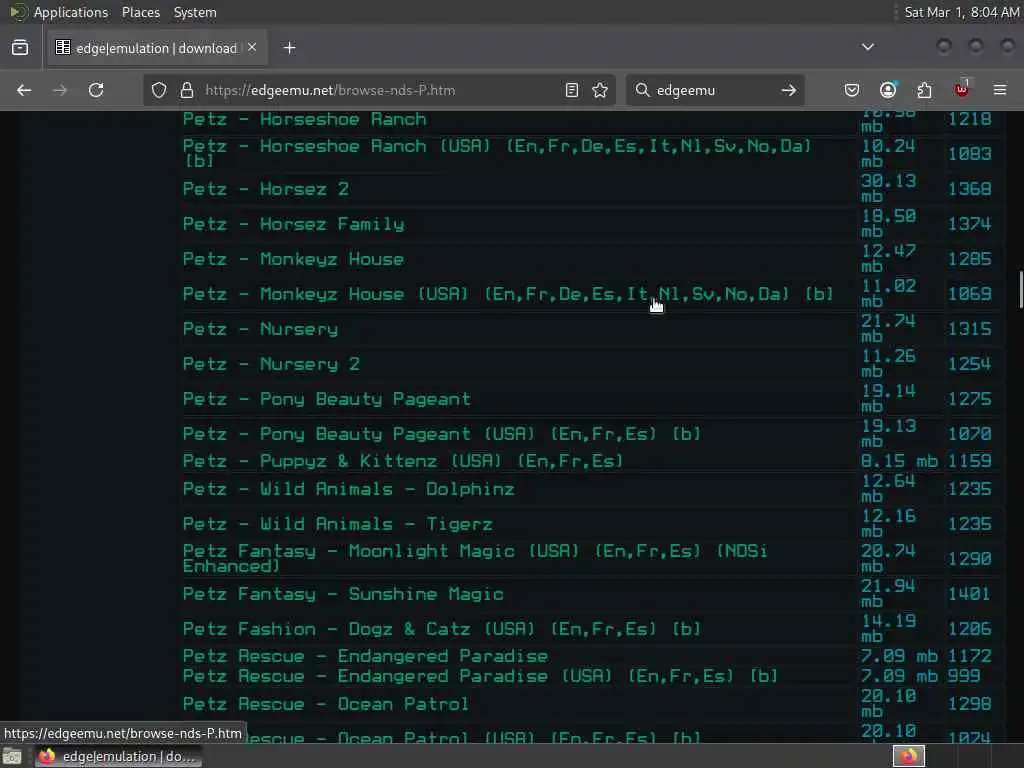Open Petz - Wild Animals - Dolphinz link
1024x768 pixels.
[x=348, y=489]
